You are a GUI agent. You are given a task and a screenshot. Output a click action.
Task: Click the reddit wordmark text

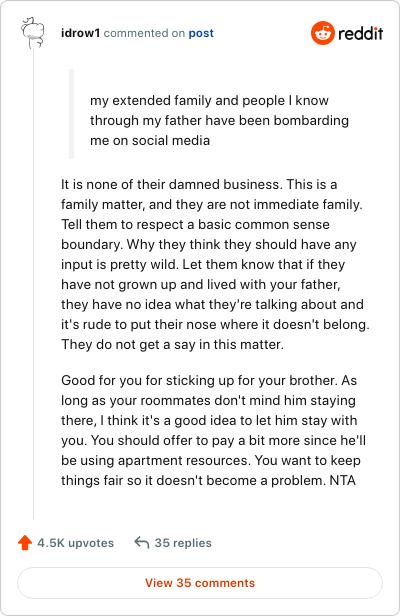361,33
